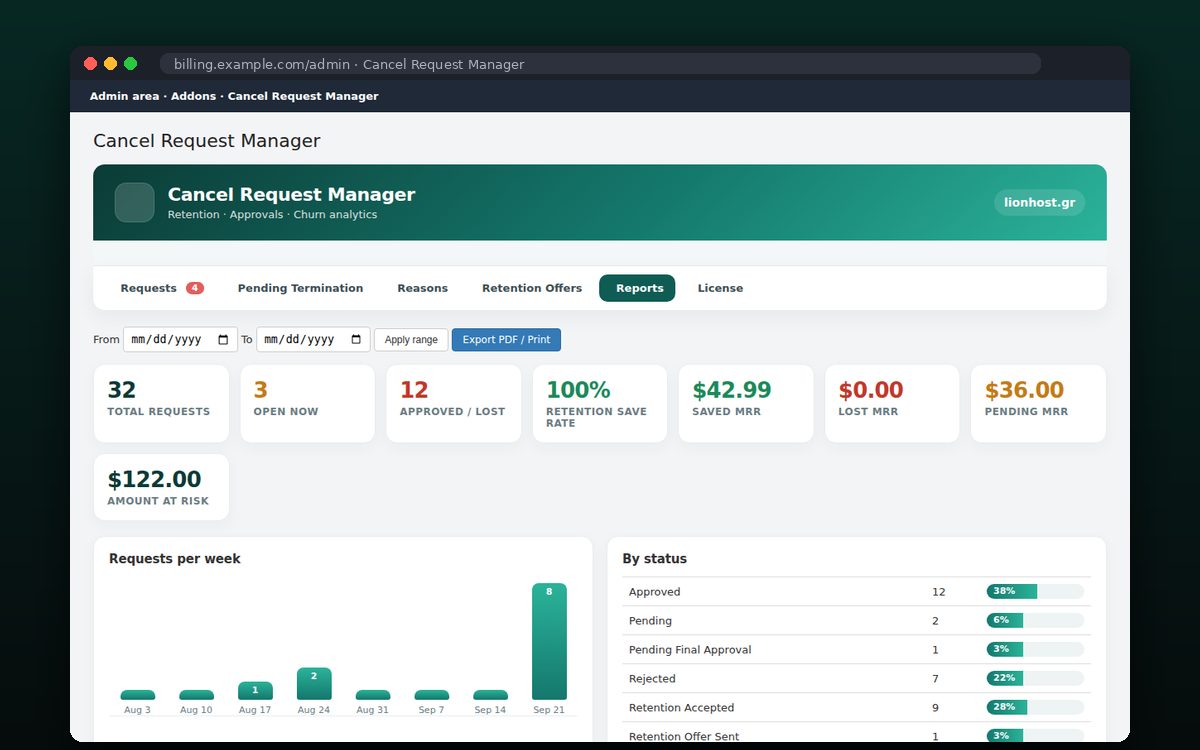Click the Pending 6% progress bar

[1035, 620]
